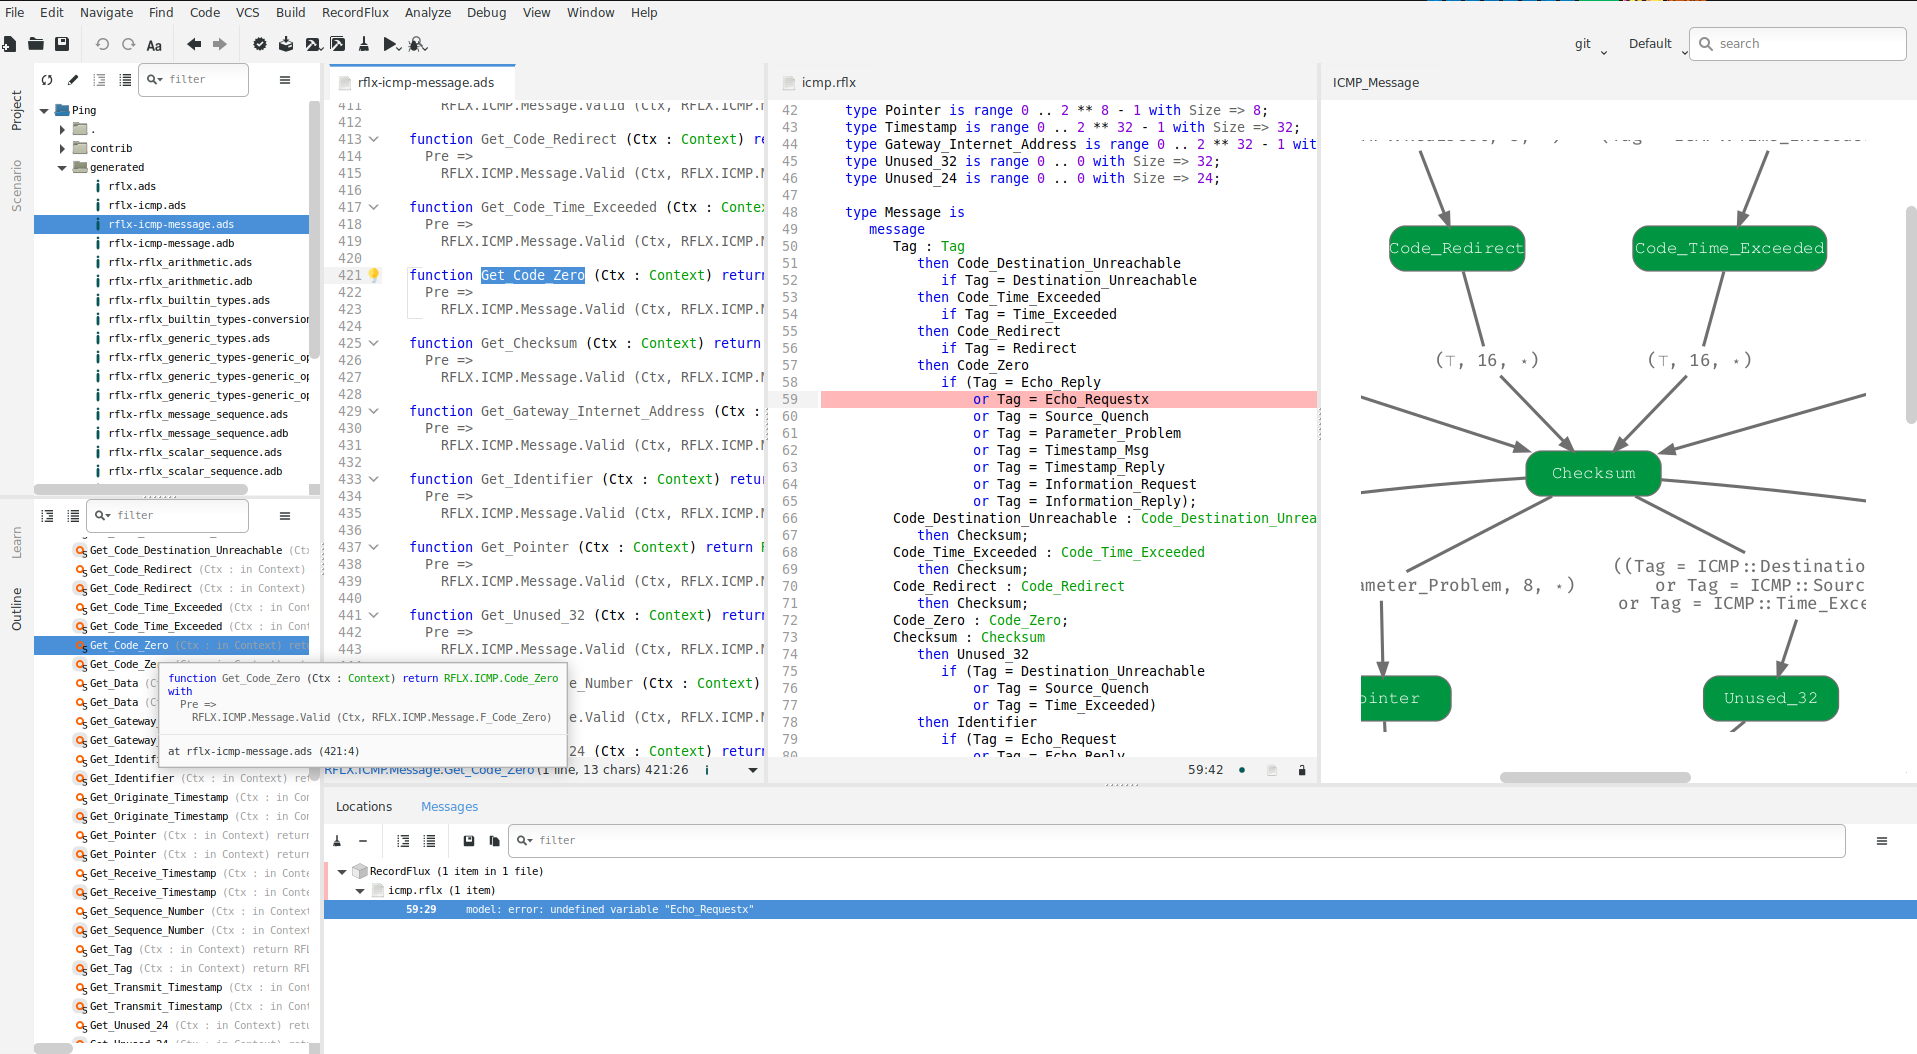Open the Debug menu
Image resolution: width=1917 pixels, height=1054 pixels.
coord(486,12)
